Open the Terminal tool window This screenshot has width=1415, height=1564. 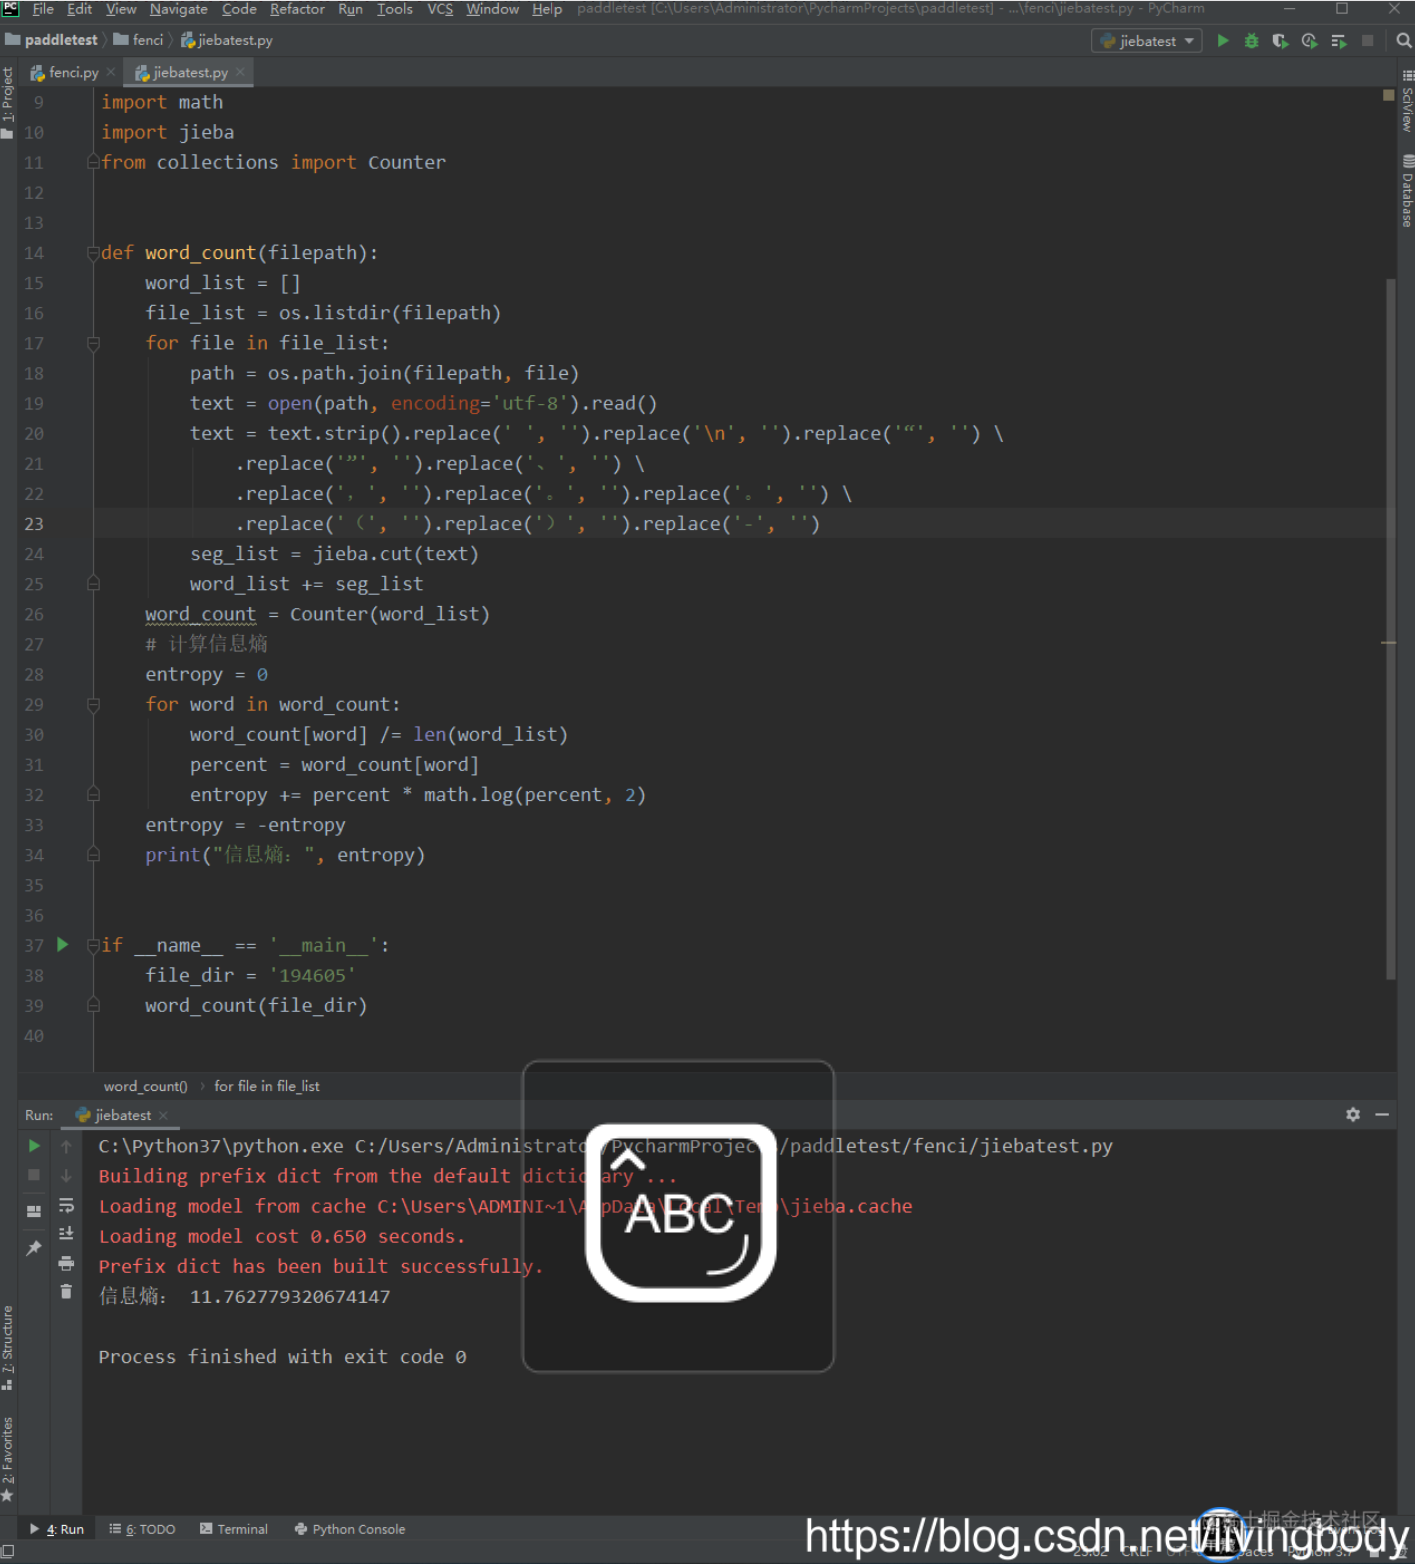click(234, 1529)
